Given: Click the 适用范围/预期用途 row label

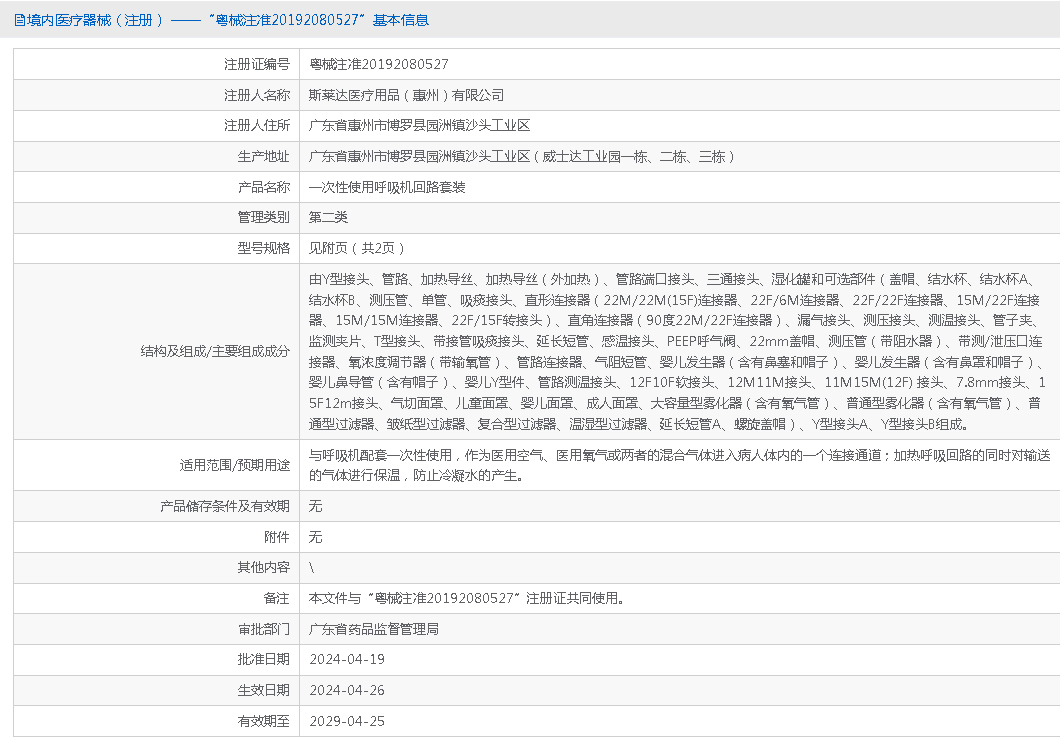Looking at the screenshot, I should tap(234, 465).
